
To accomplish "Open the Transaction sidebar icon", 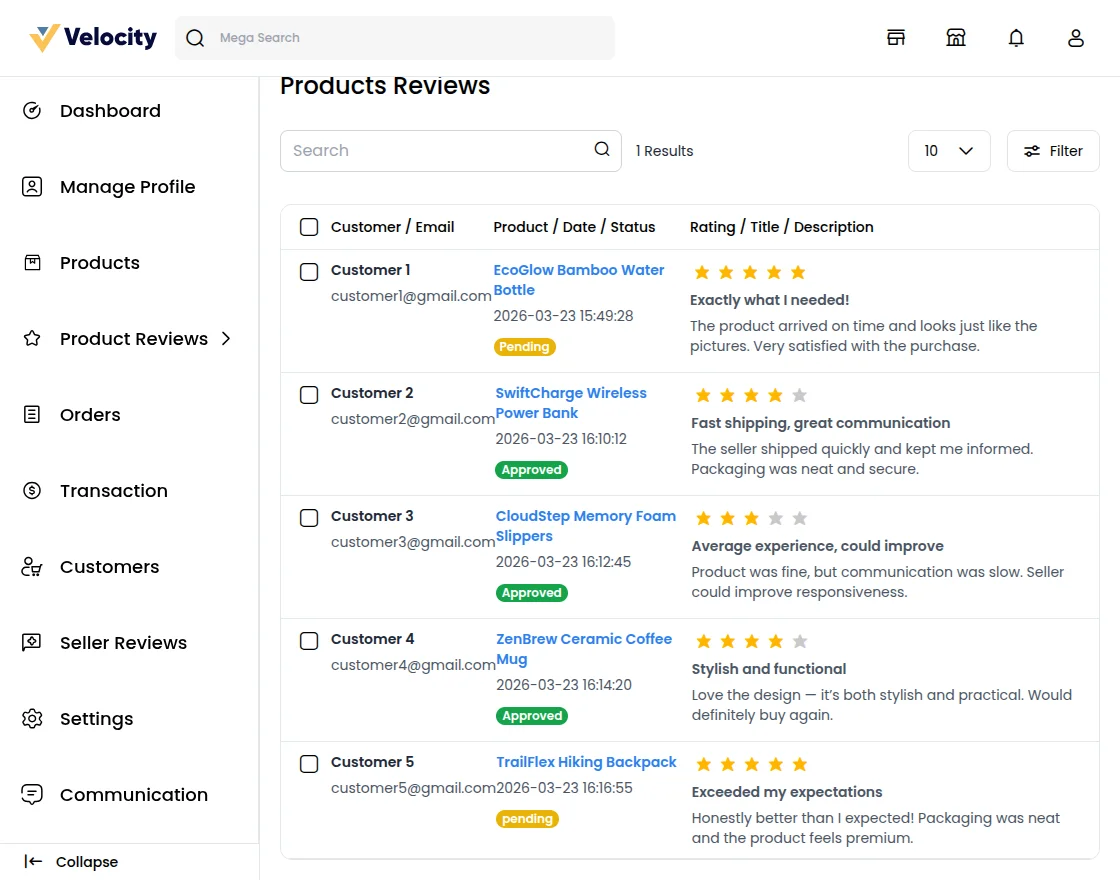I will 31,490.
